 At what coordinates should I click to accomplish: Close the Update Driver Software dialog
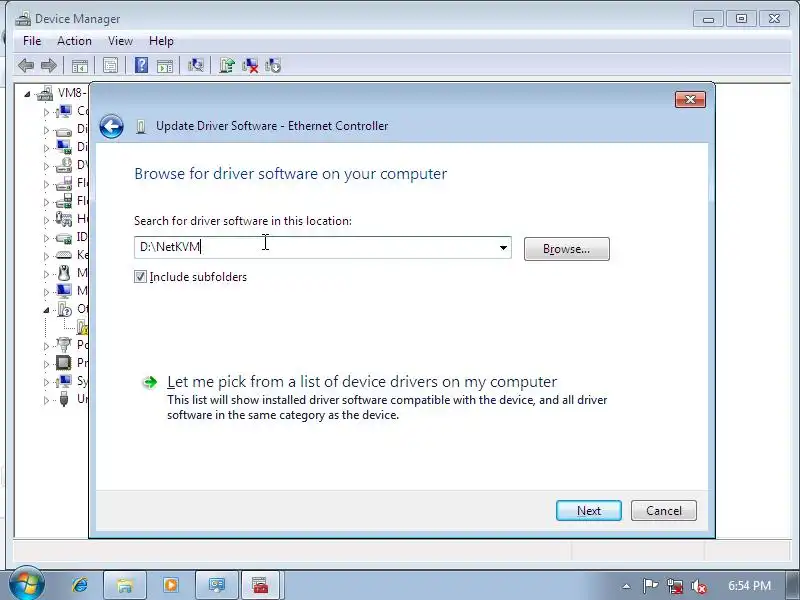690,99
